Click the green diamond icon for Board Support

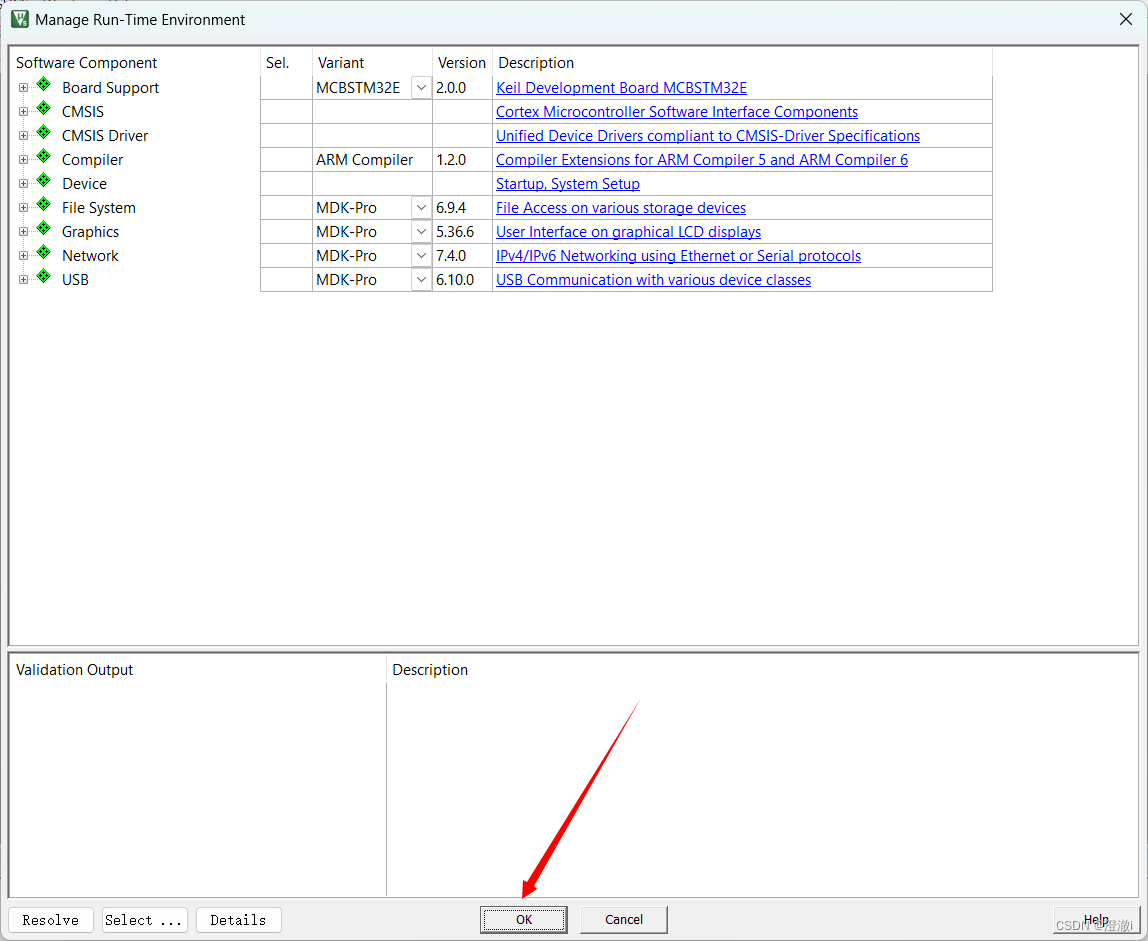coord(44,85)
